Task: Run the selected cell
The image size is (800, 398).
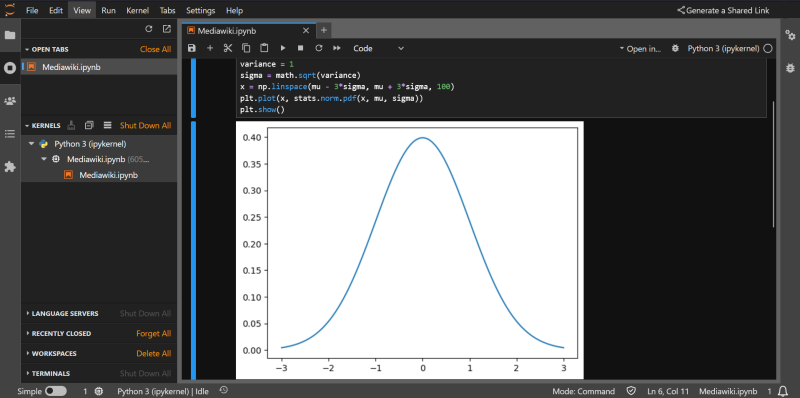Action: (283, 48)
